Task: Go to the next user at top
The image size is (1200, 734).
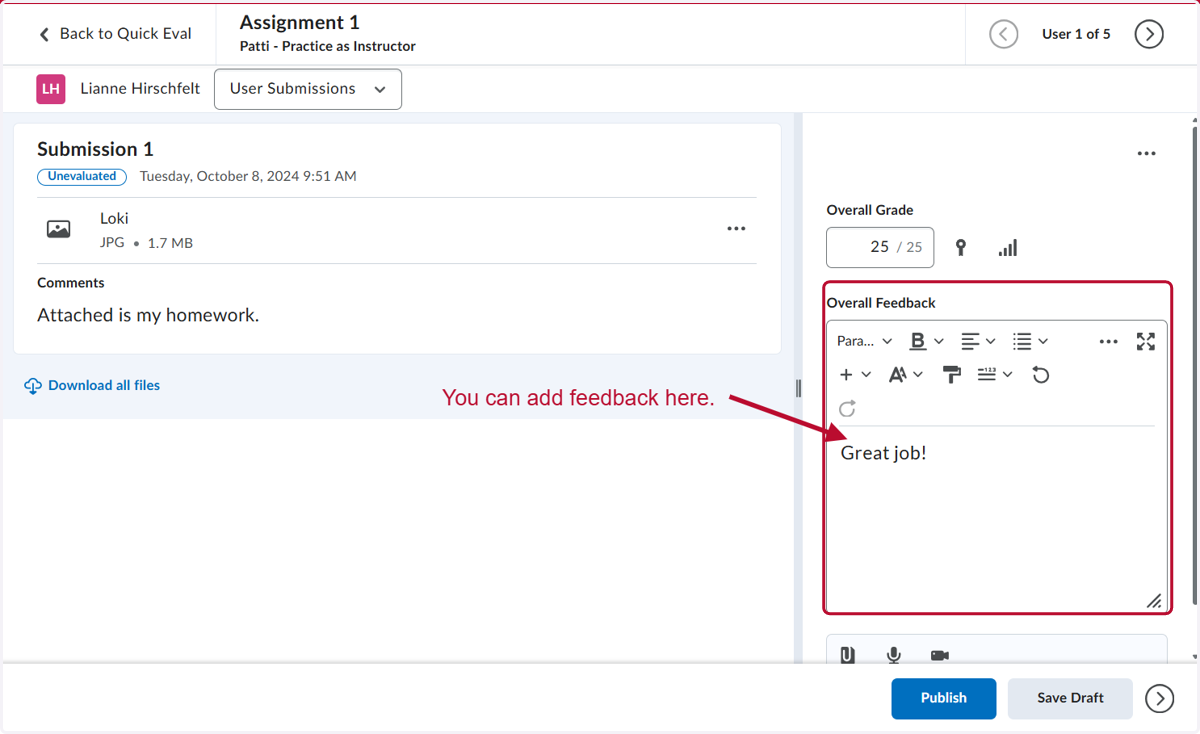Action: (1149, 34)
